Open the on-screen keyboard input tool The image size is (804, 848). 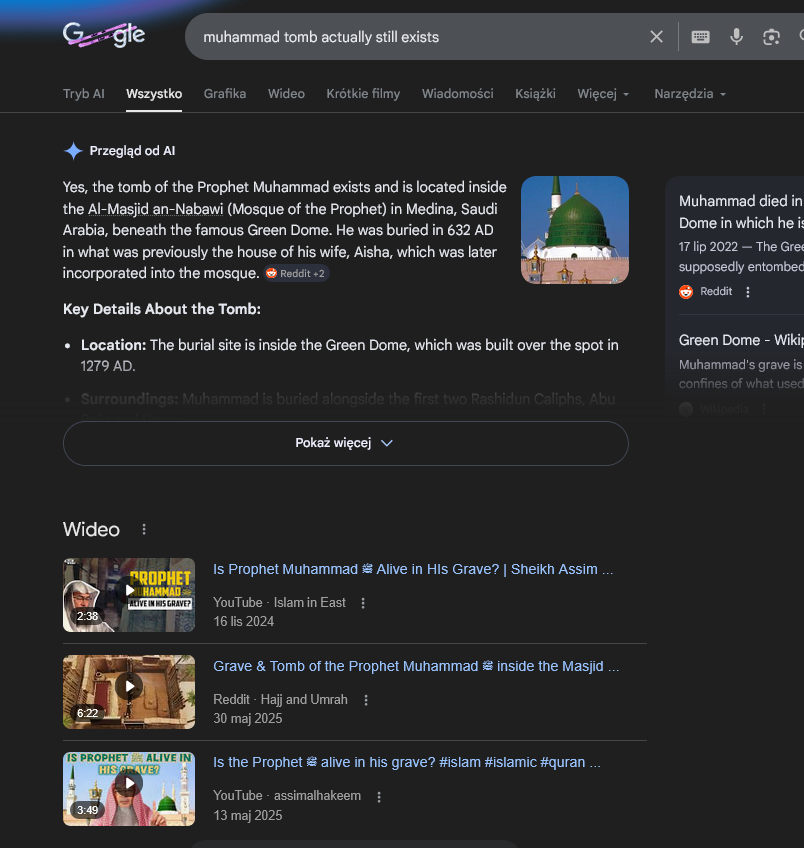tap(700, 37)
